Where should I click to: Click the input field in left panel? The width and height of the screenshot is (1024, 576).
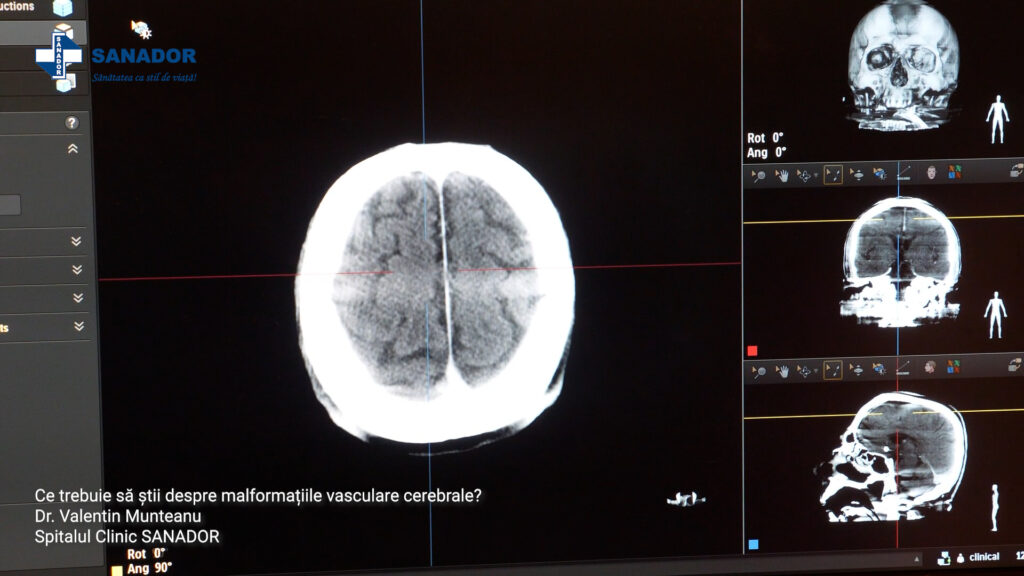click(x=10, y=205)
